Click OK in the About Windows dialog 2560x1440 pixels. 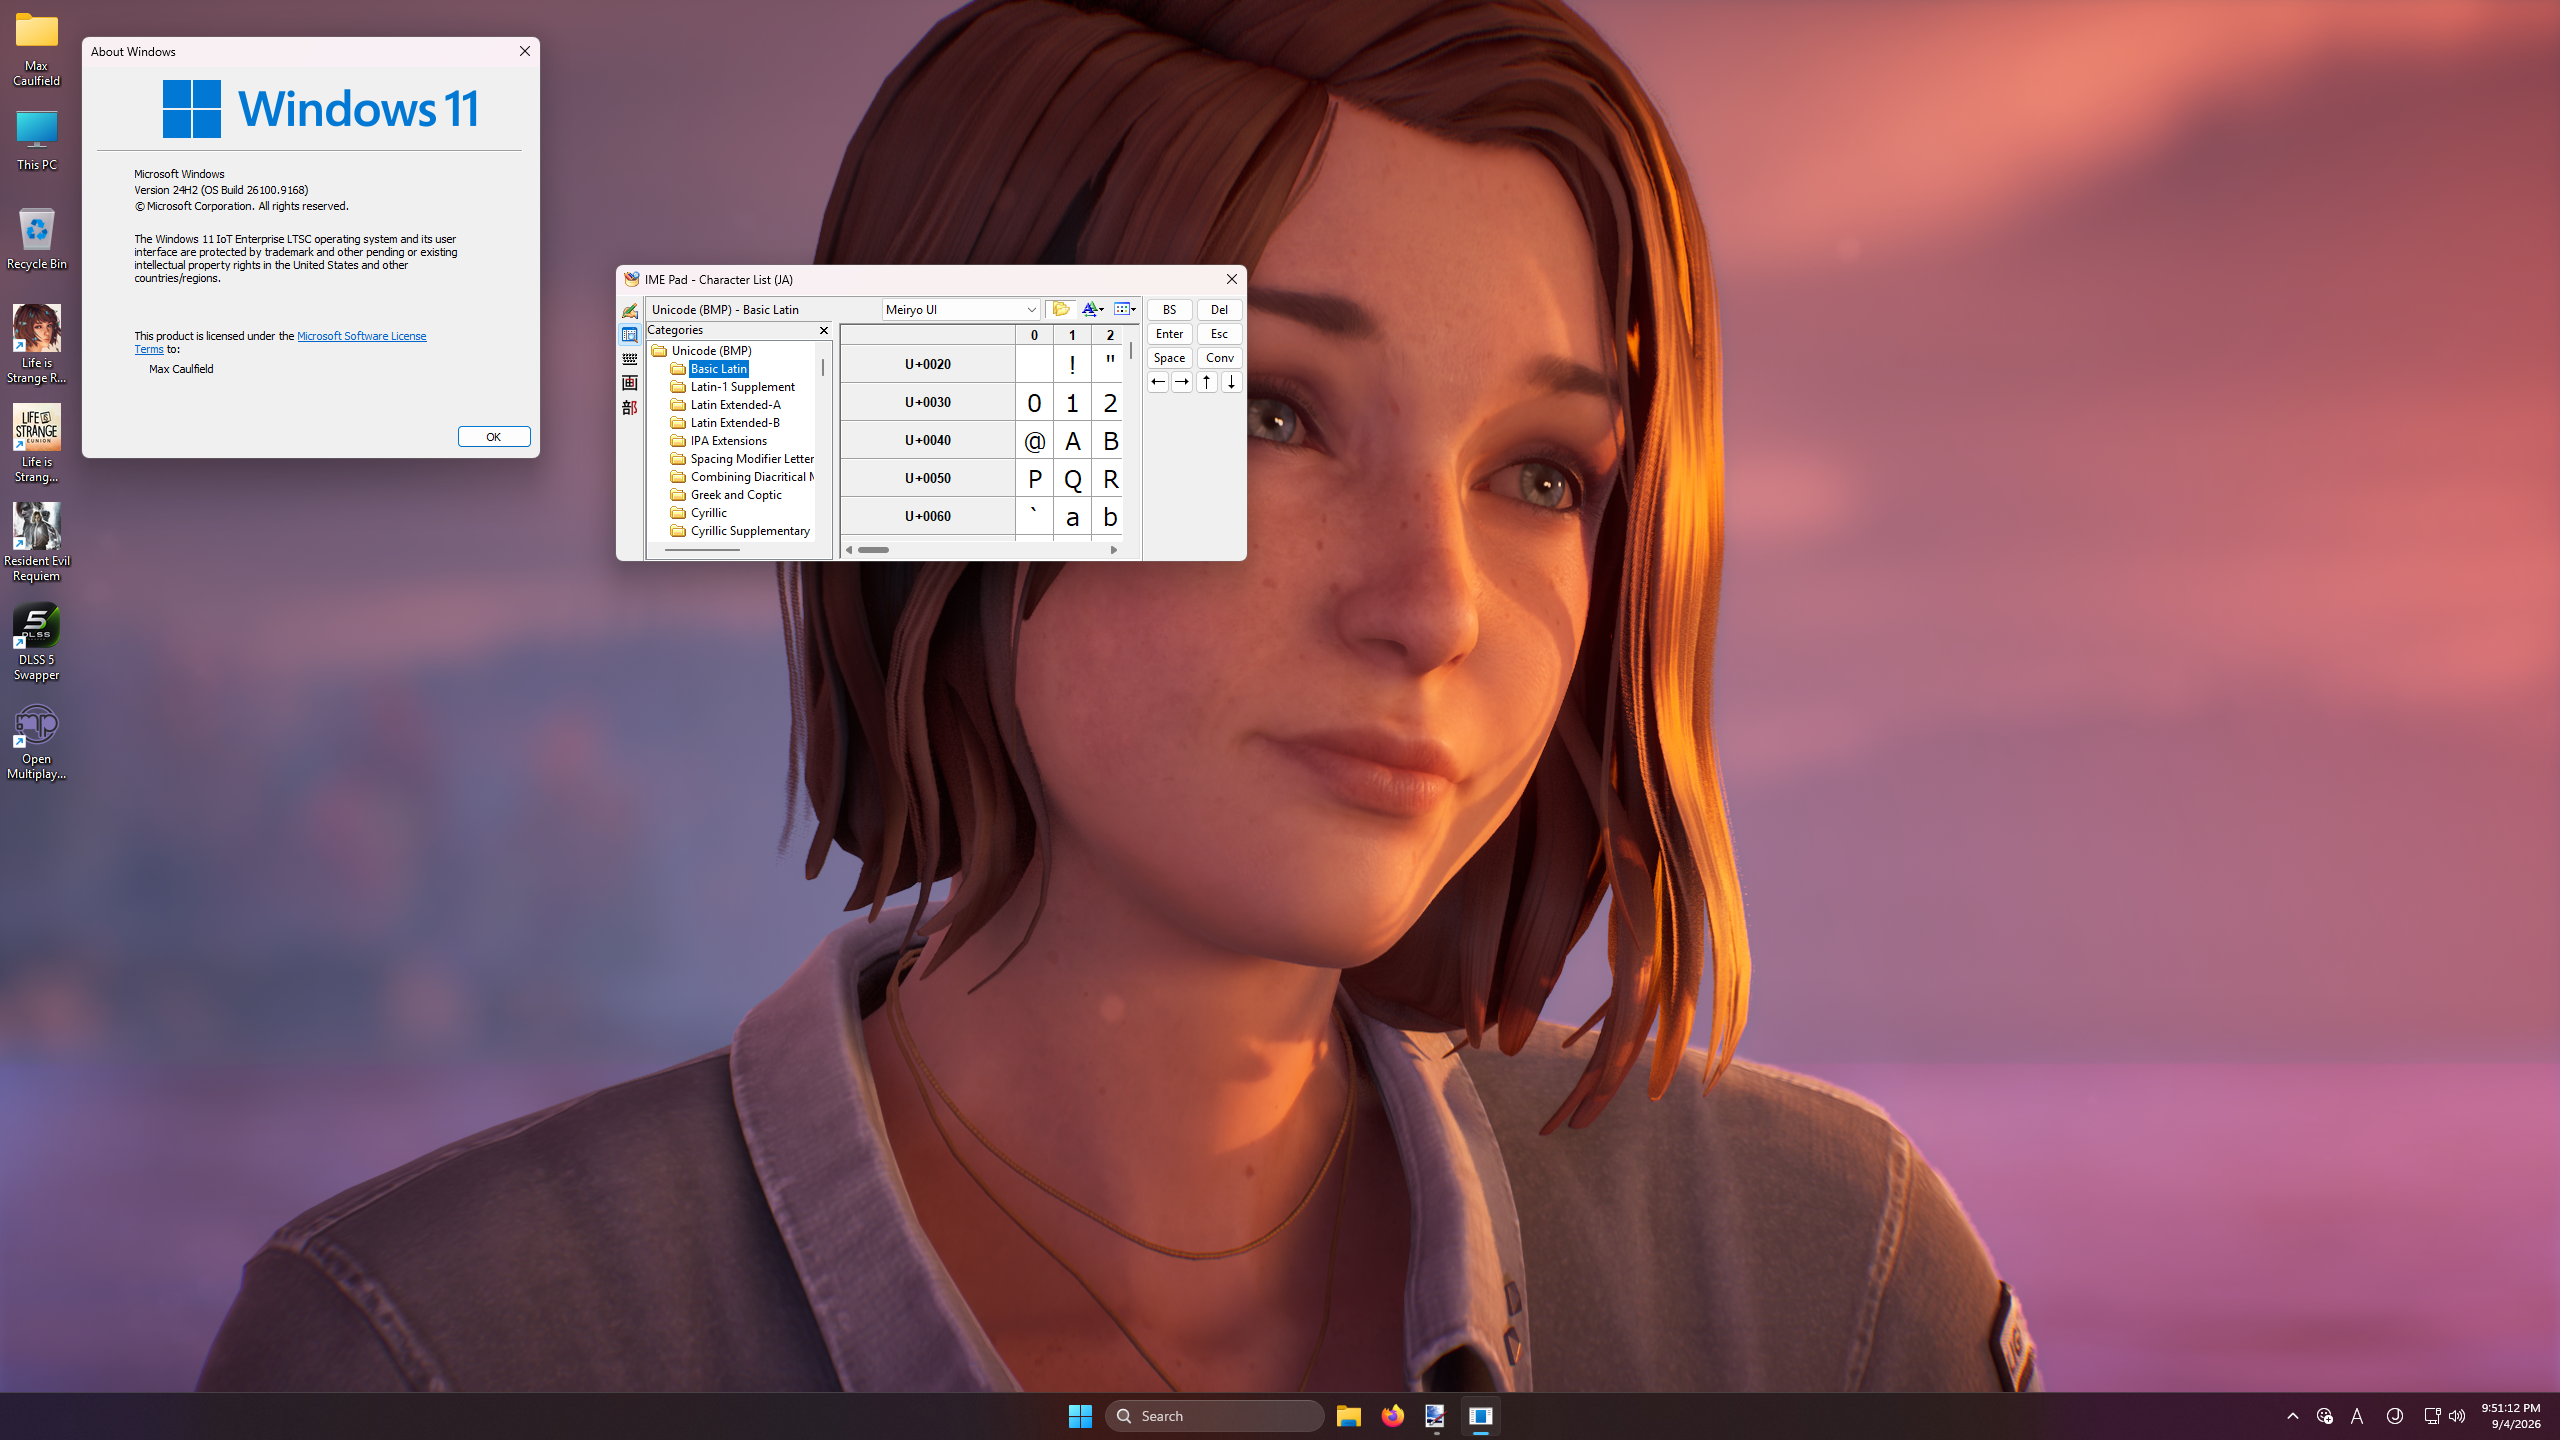[x=494, y=437]
